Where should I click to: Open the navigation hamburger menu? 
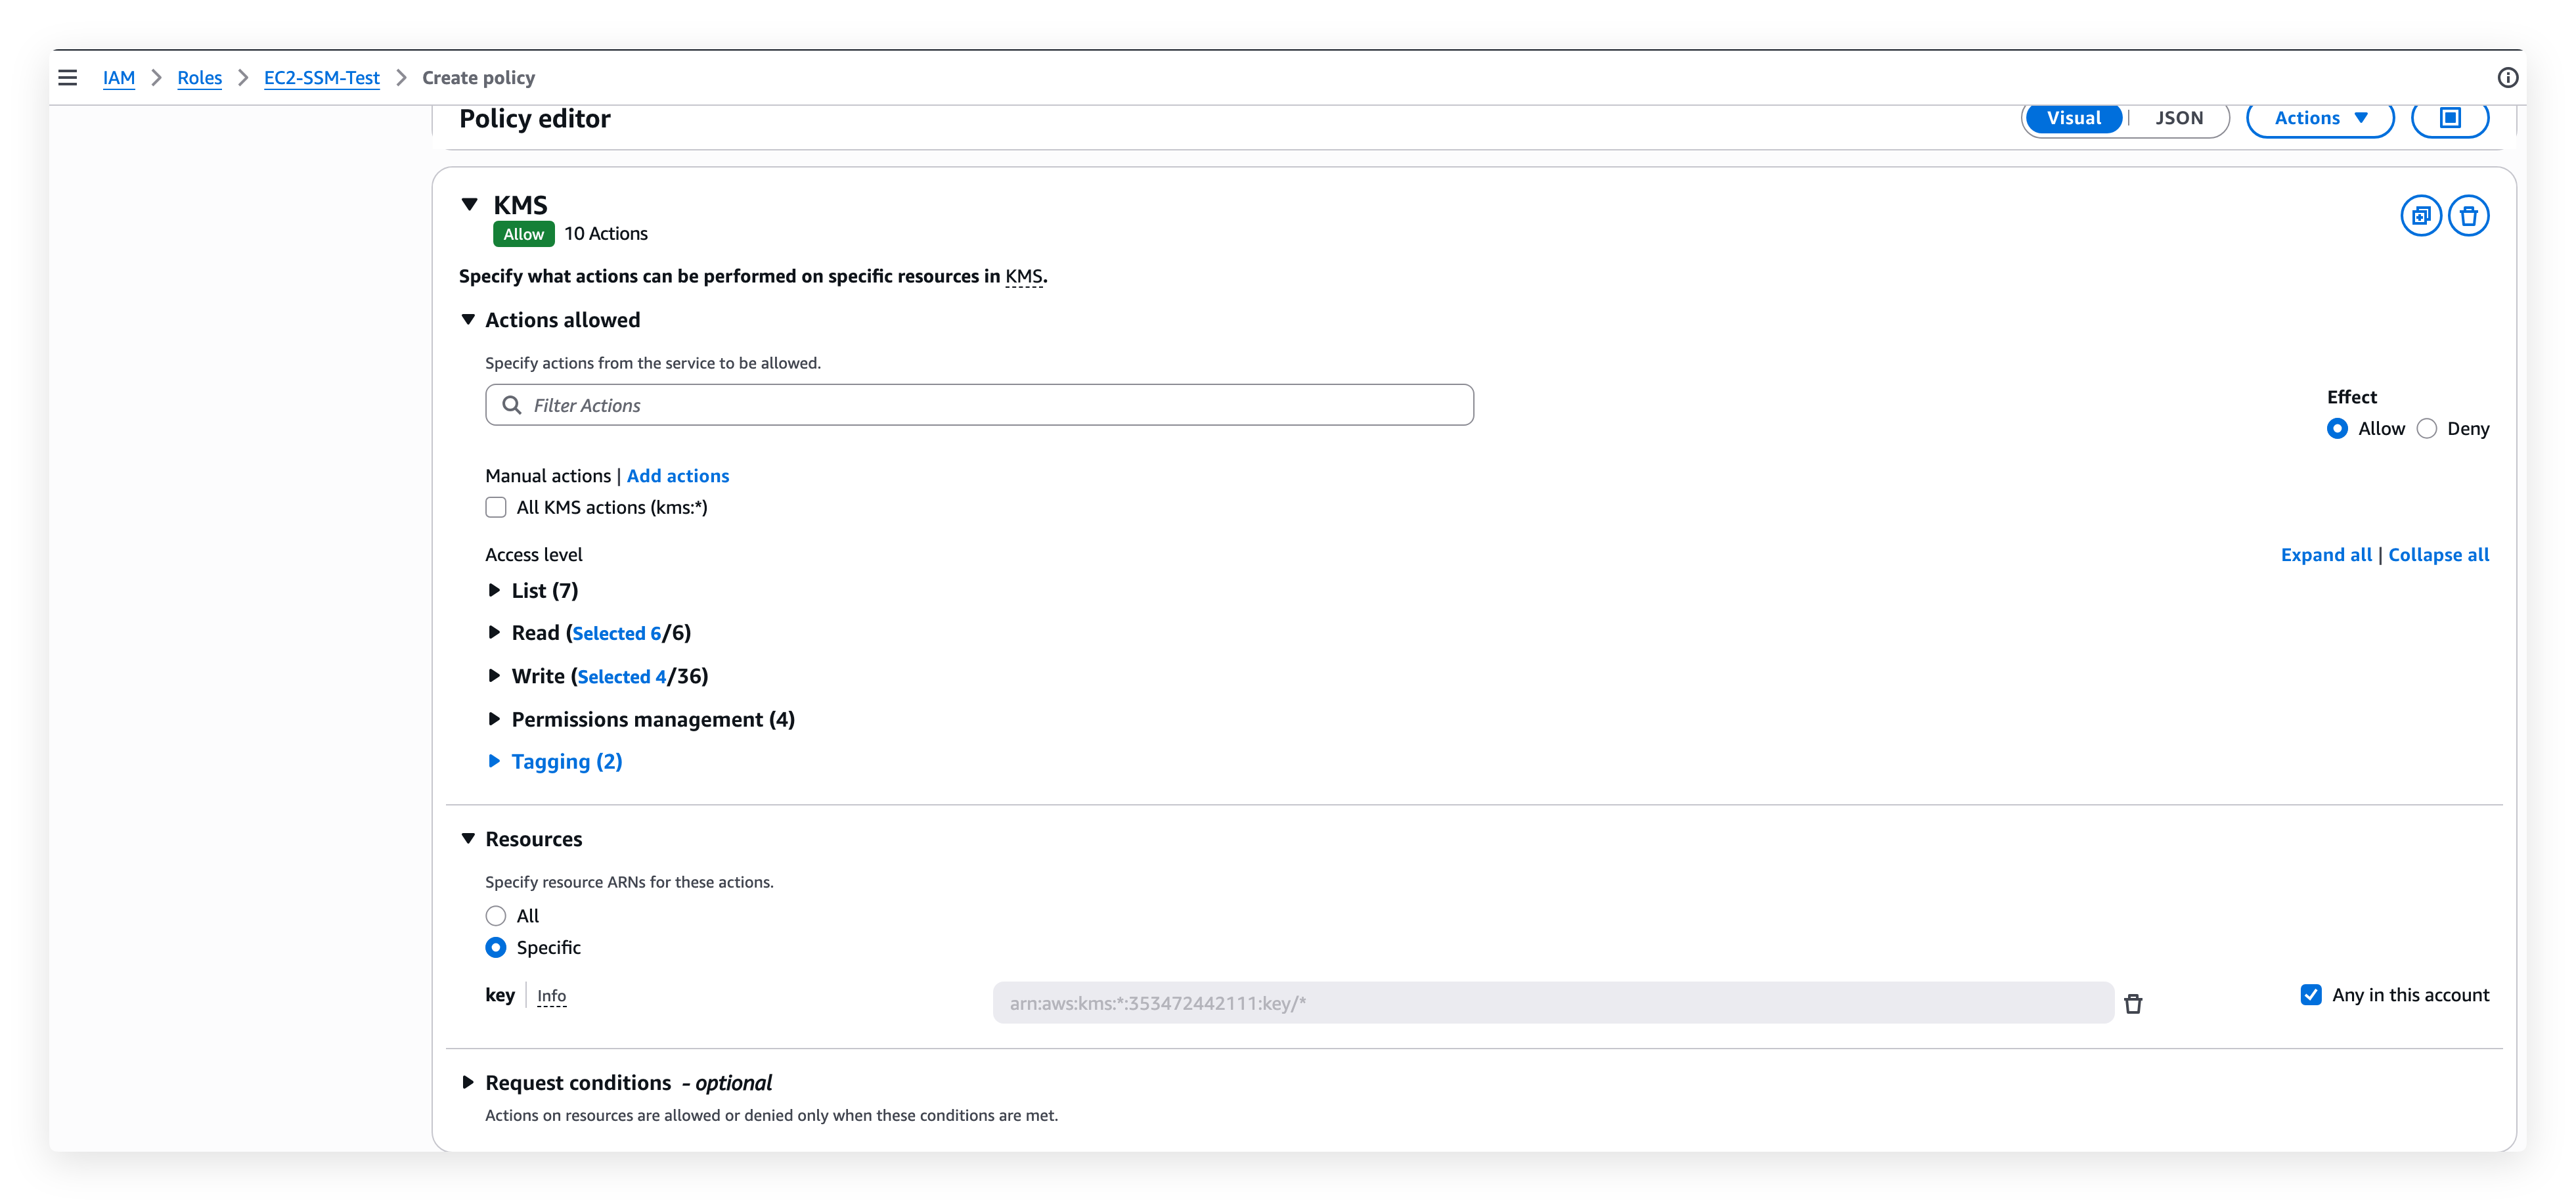click(67, 77)
